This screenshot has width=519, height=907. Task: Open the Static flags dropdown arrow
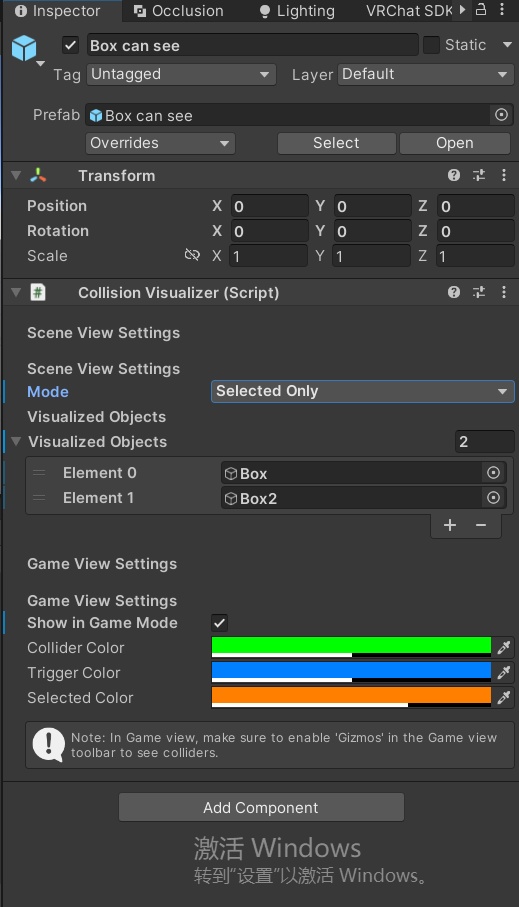point(507,45)
